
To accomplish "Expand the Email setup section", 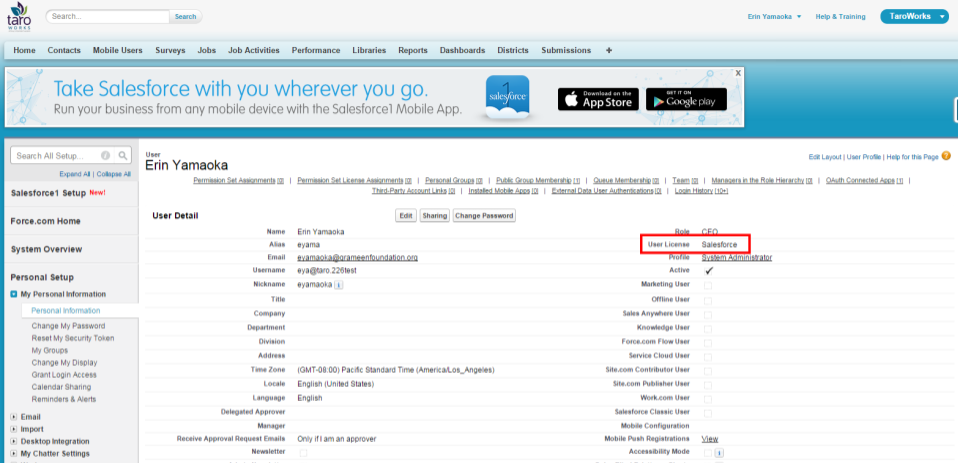I will click(x=13, y=417).
